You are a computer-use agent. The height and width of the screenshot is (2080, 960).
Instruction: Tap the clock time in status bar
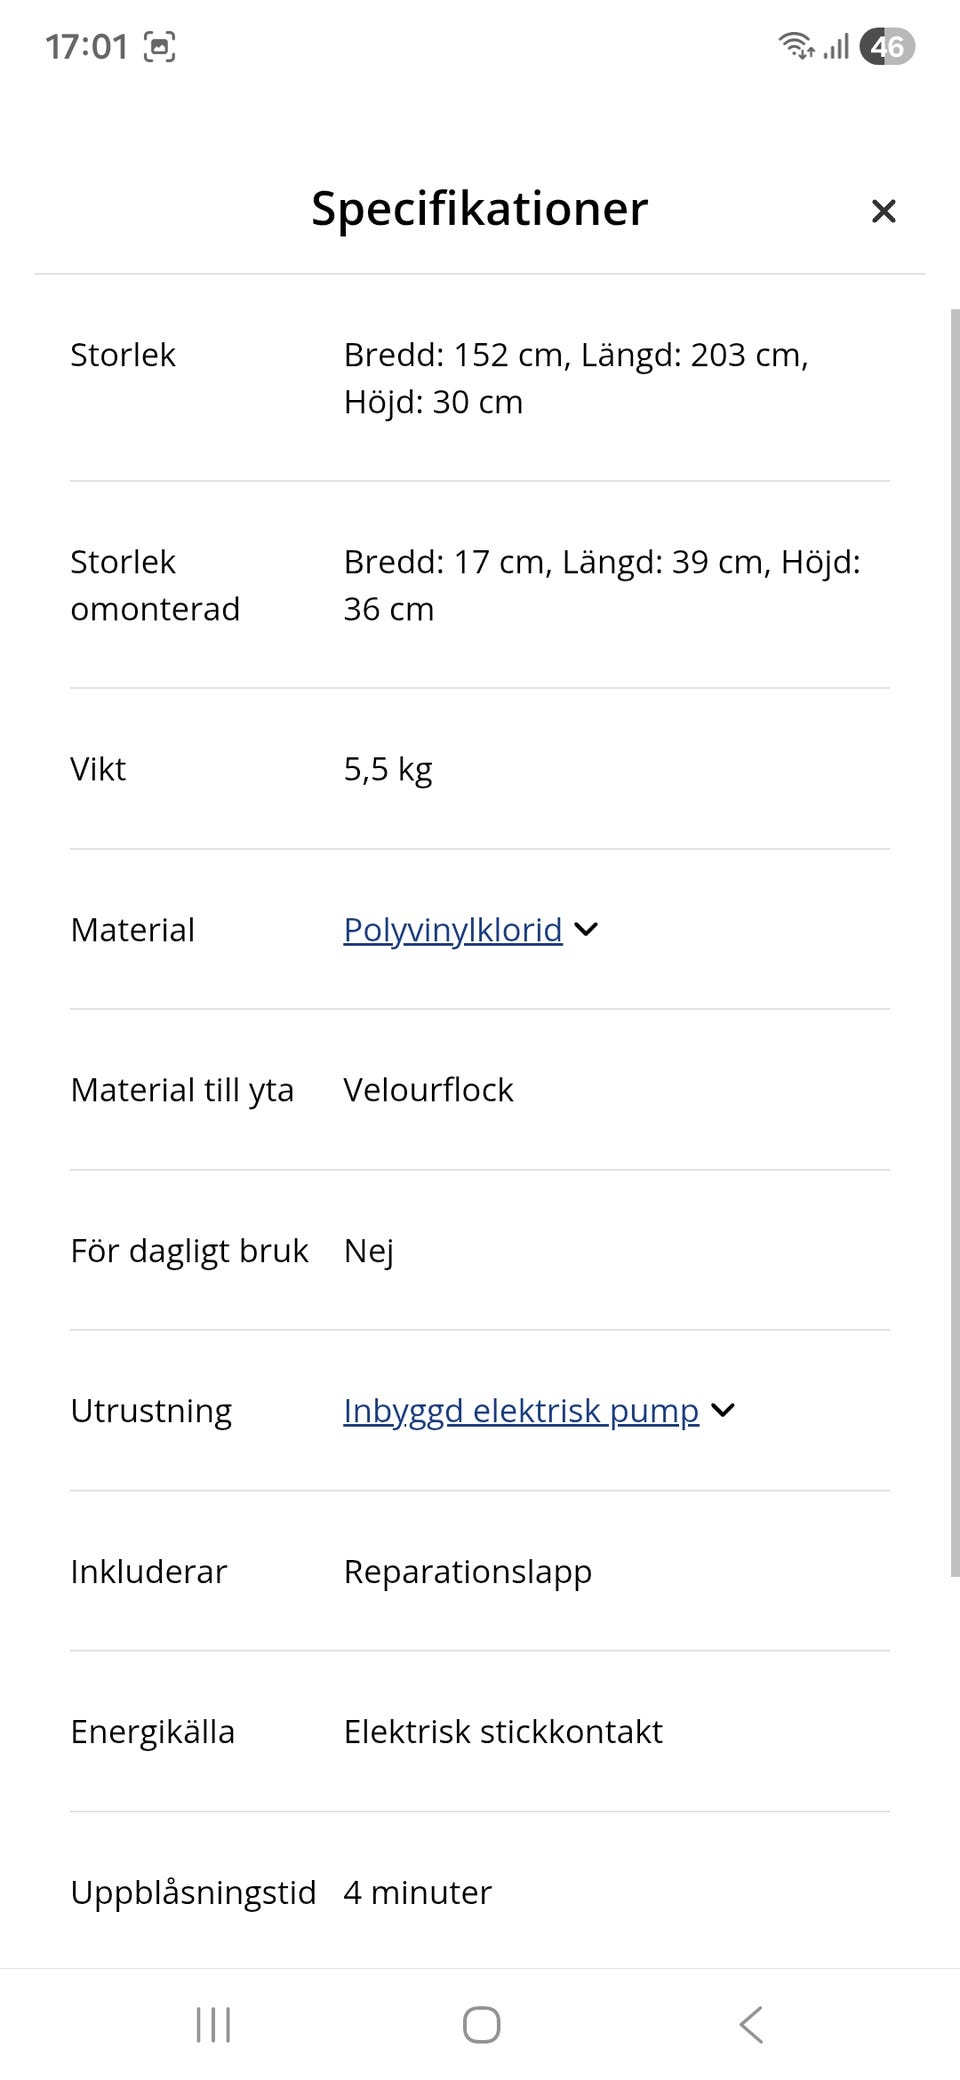pyautogui.click(x=87, y=47)
